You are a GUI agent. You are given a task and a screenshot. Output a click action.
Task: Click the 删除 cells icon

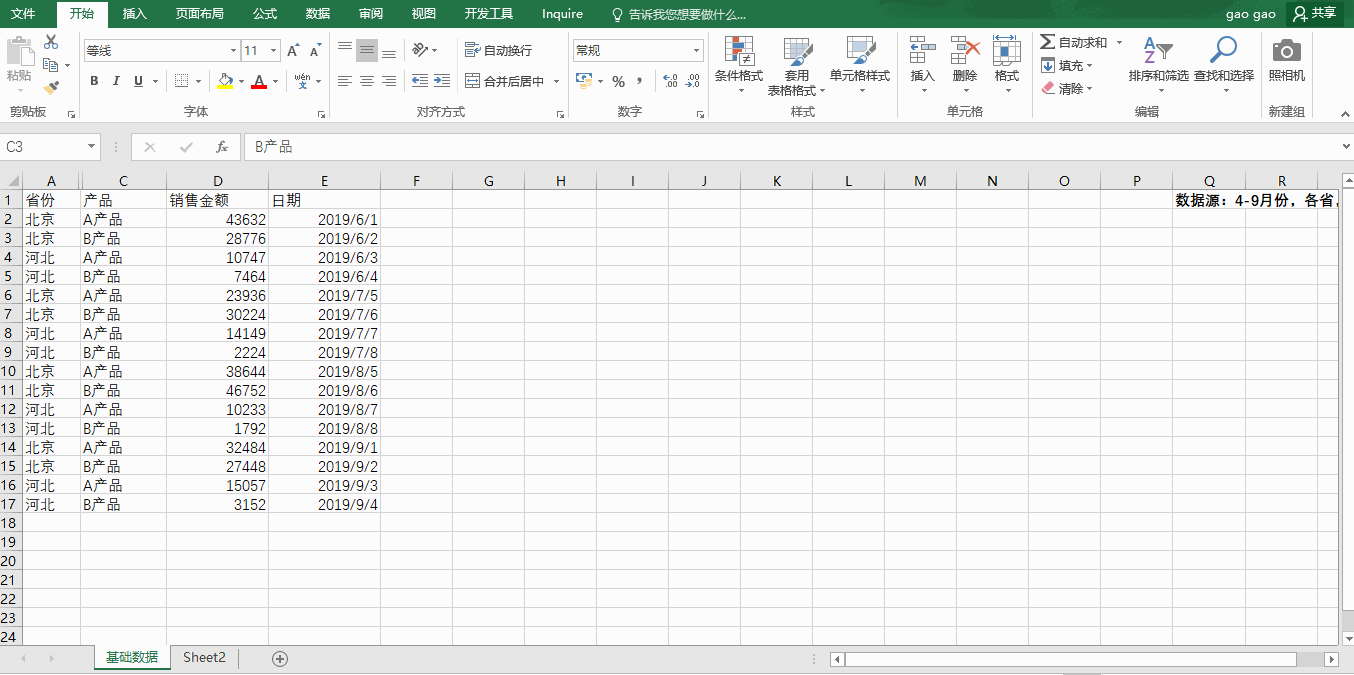[x=965, y=50]
